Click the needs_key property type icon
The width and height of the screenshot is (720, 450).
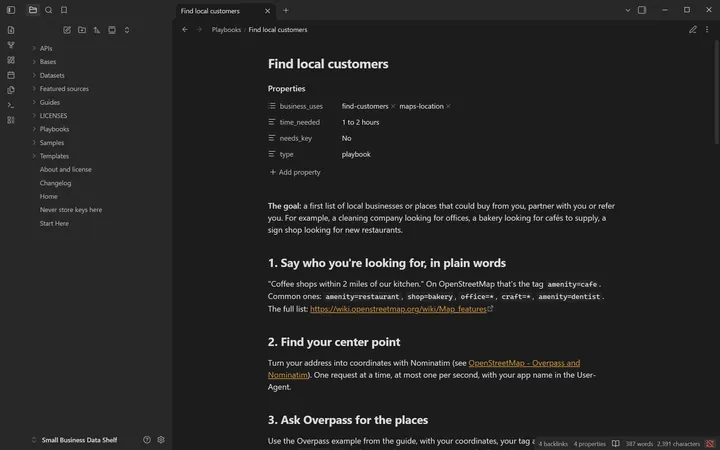click(x=272, y=138)
